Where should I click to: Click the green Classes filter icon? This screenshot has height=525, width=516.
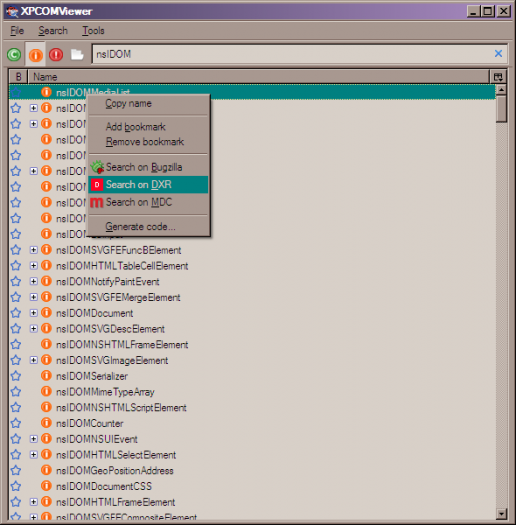(x=14, y=54)
